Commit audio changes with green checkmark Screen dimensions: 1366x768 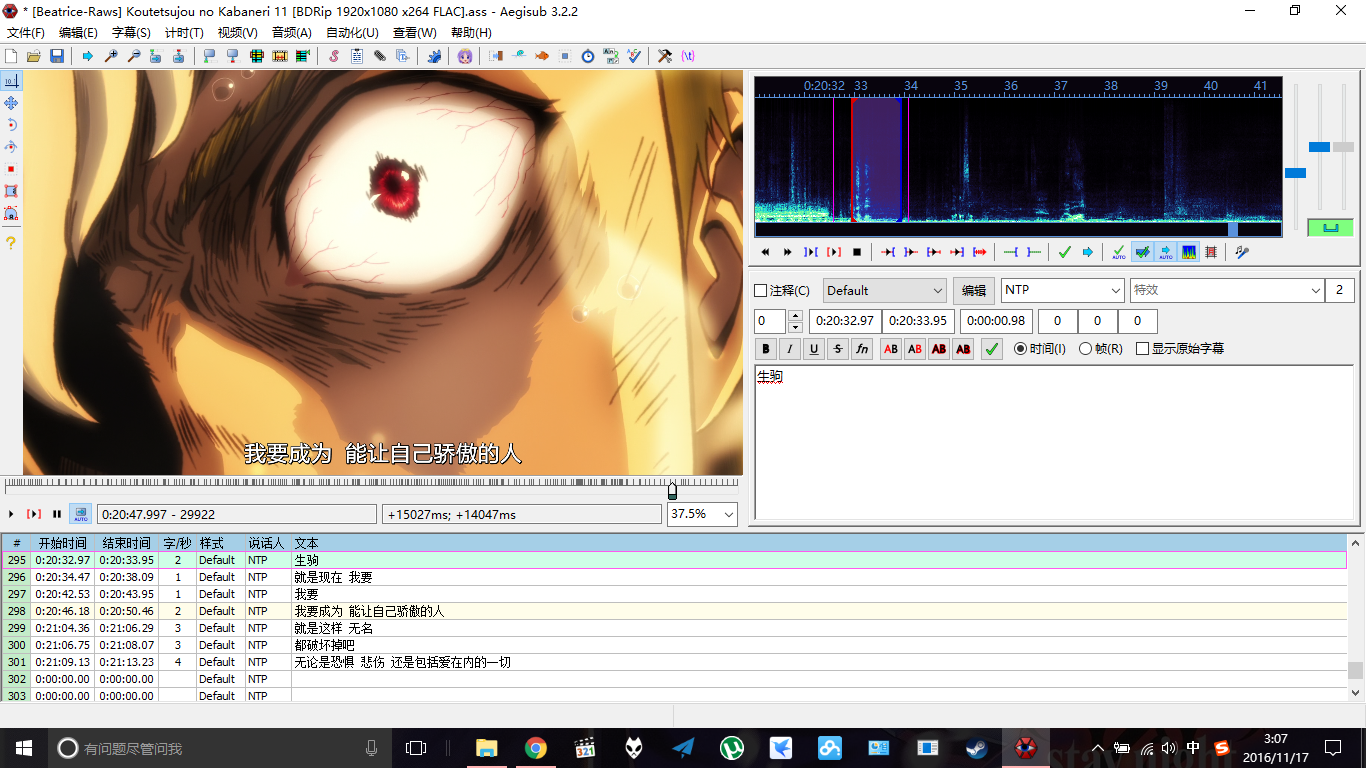tap(1065, 252)
